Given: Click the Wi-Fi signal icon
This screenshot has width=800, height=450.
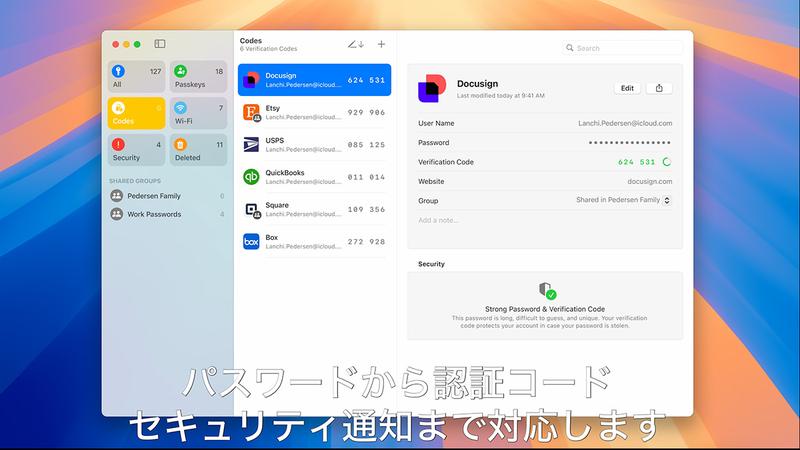Looking at the screenshot, I should [x=181, y=108].
